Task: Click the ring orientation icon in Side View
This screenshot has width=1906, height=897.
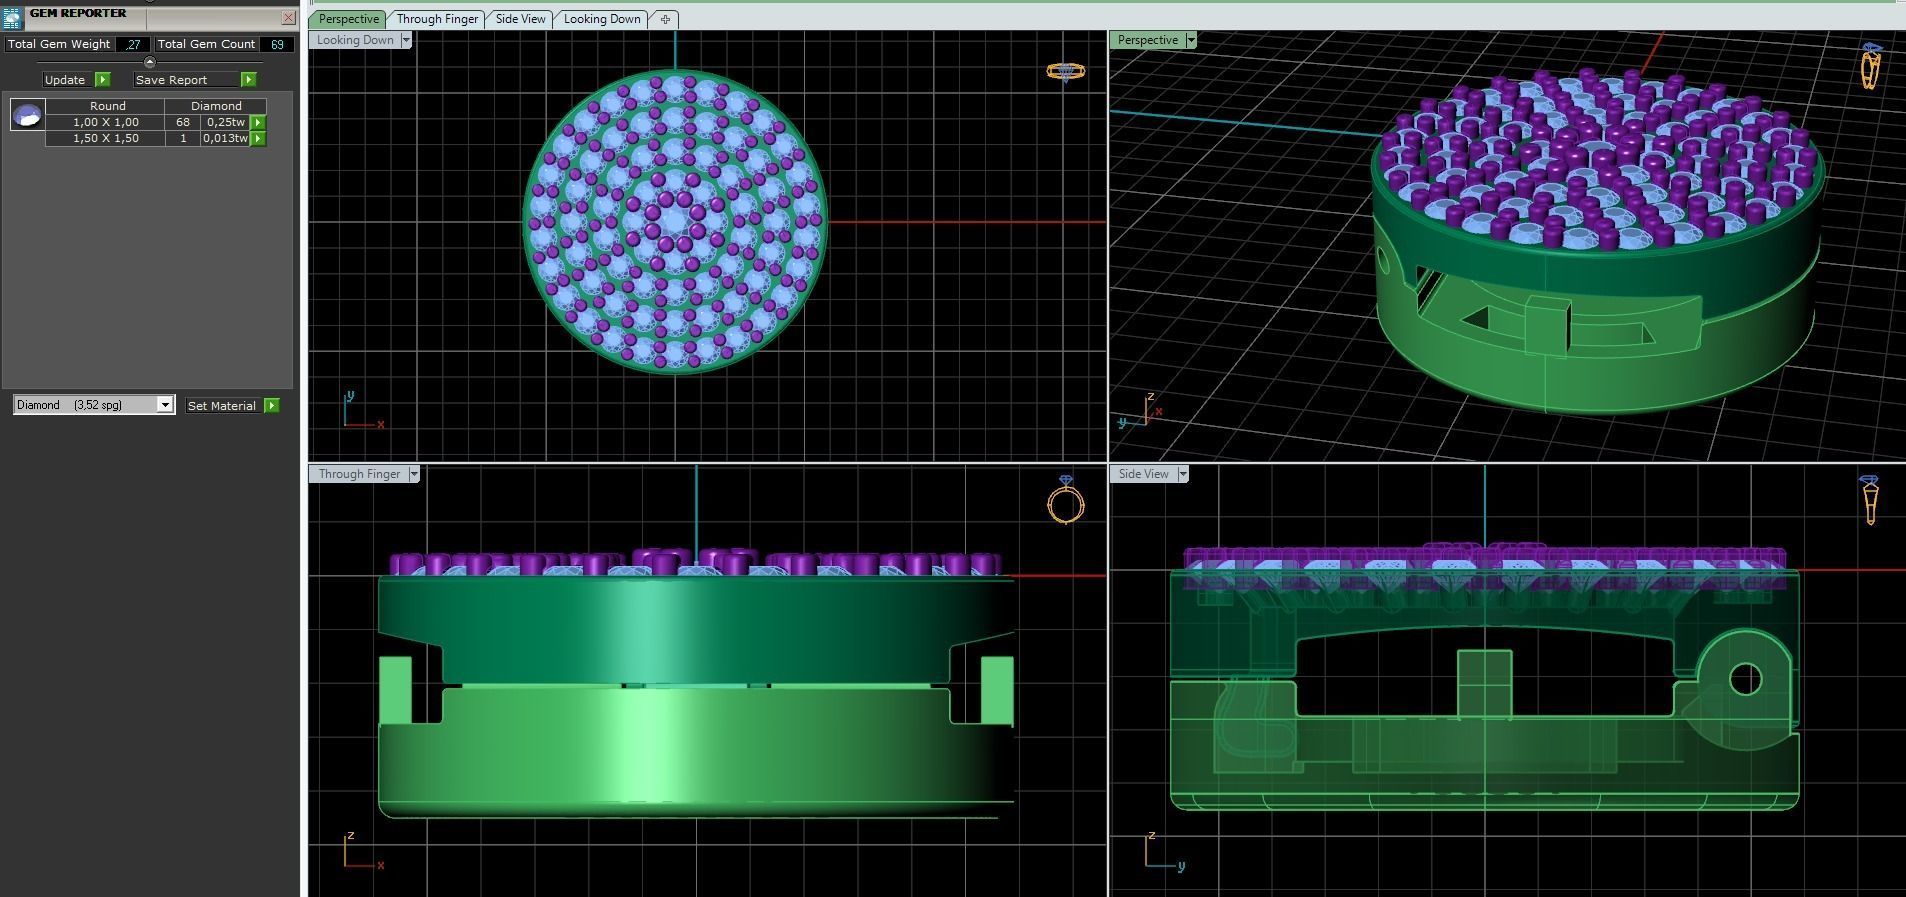Action: (x=1870, y=500)
